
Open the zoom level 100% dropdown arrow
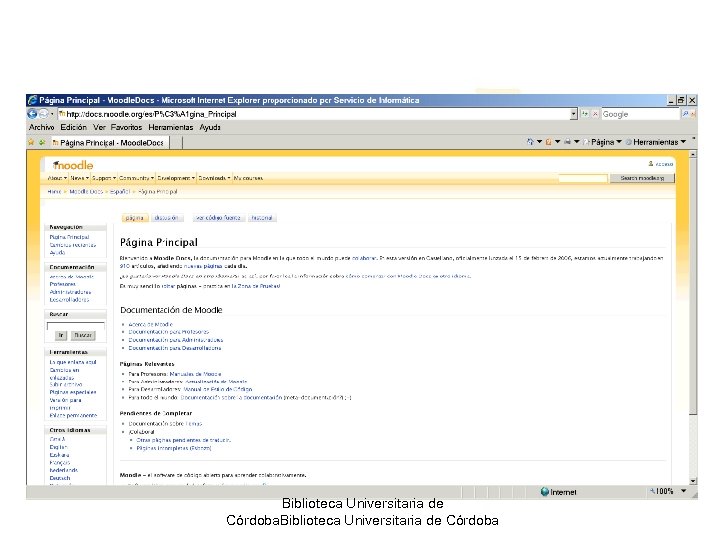tap(684, 491)
